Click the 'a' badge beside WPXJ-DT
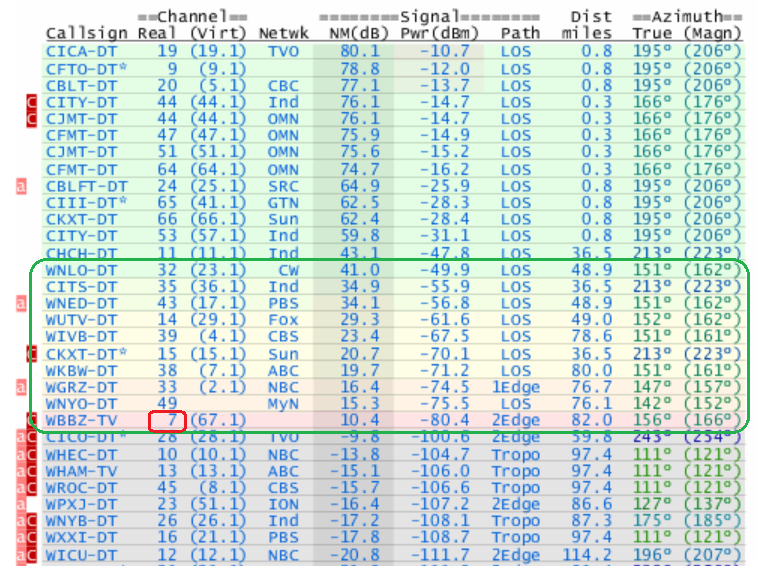This screenshot has height=566, width=760. click(21, 504)
